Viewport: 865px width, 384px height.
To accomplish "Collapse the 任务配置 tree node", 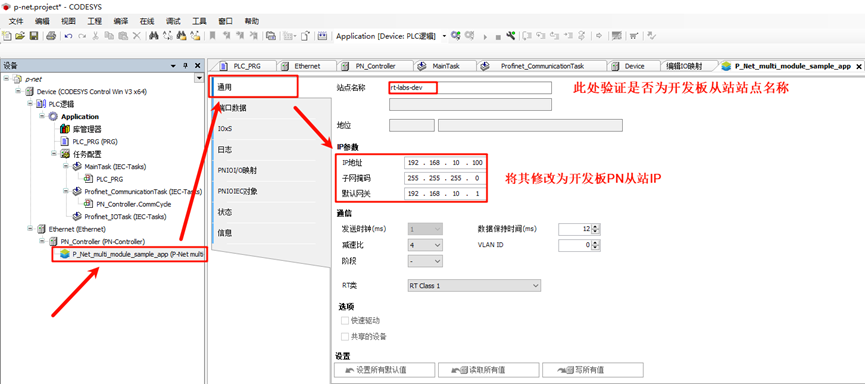I will (x=55, y=153).
